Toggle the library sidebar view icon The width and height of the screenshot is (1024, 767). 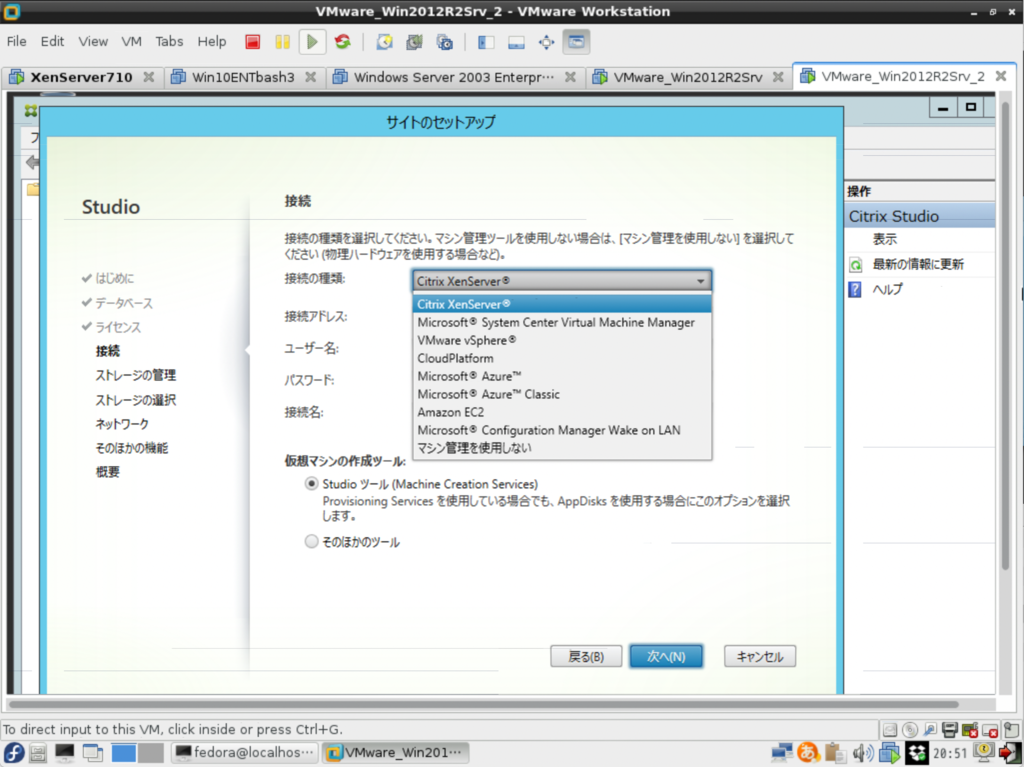[486, 42]
